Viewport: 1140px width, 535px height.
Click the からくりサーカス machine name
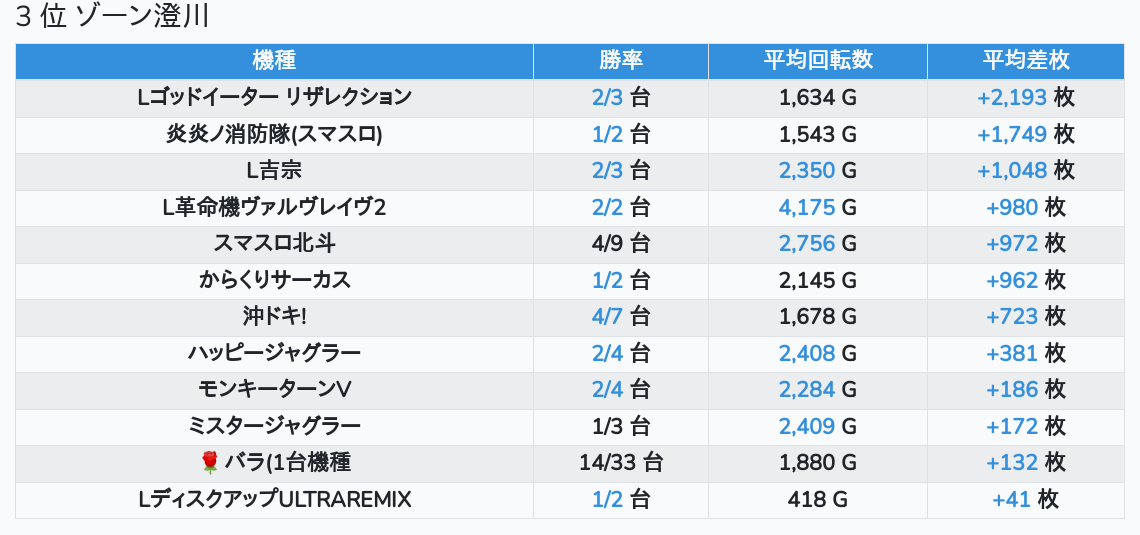click(274, 280)
